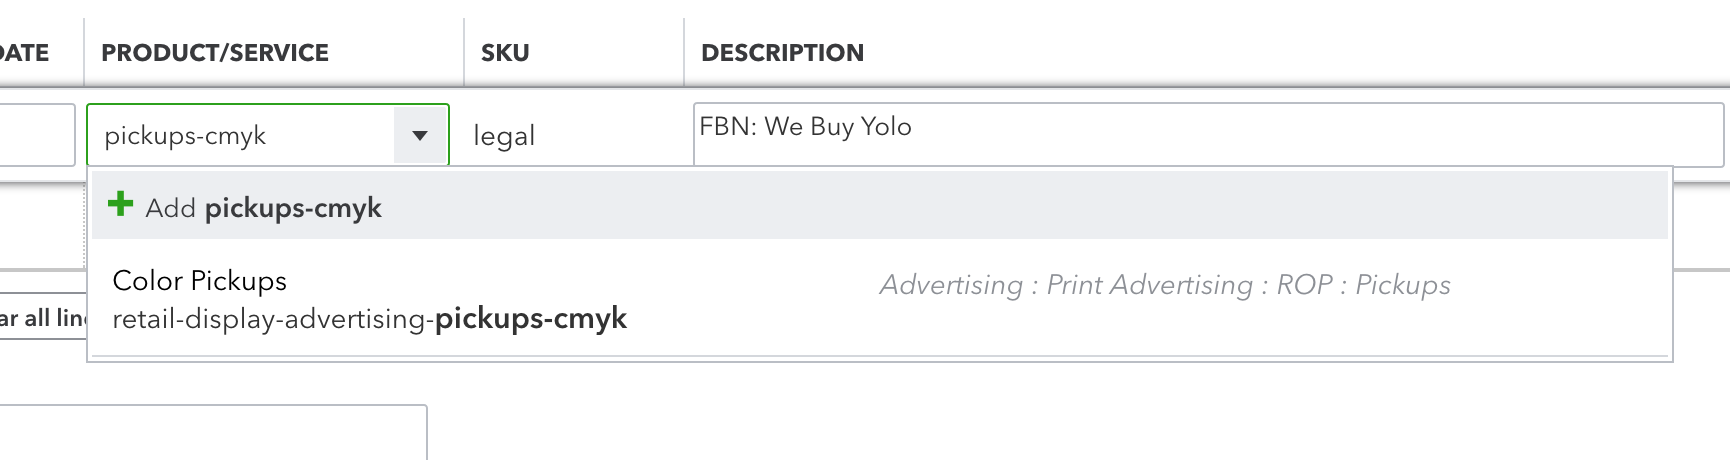The width and height of the screenshot is (1730, 460).
Task: Click the empty text box below the table
Action: (x=210, y=432)
